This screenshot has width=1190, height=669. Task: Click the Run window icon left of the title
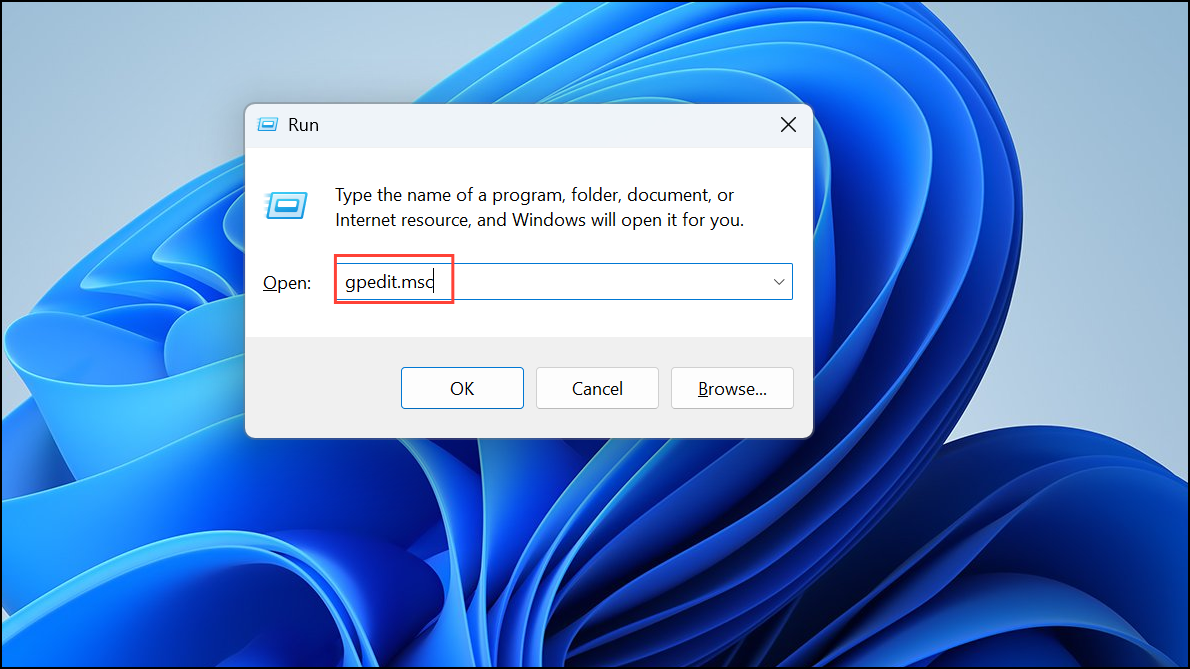267,124
